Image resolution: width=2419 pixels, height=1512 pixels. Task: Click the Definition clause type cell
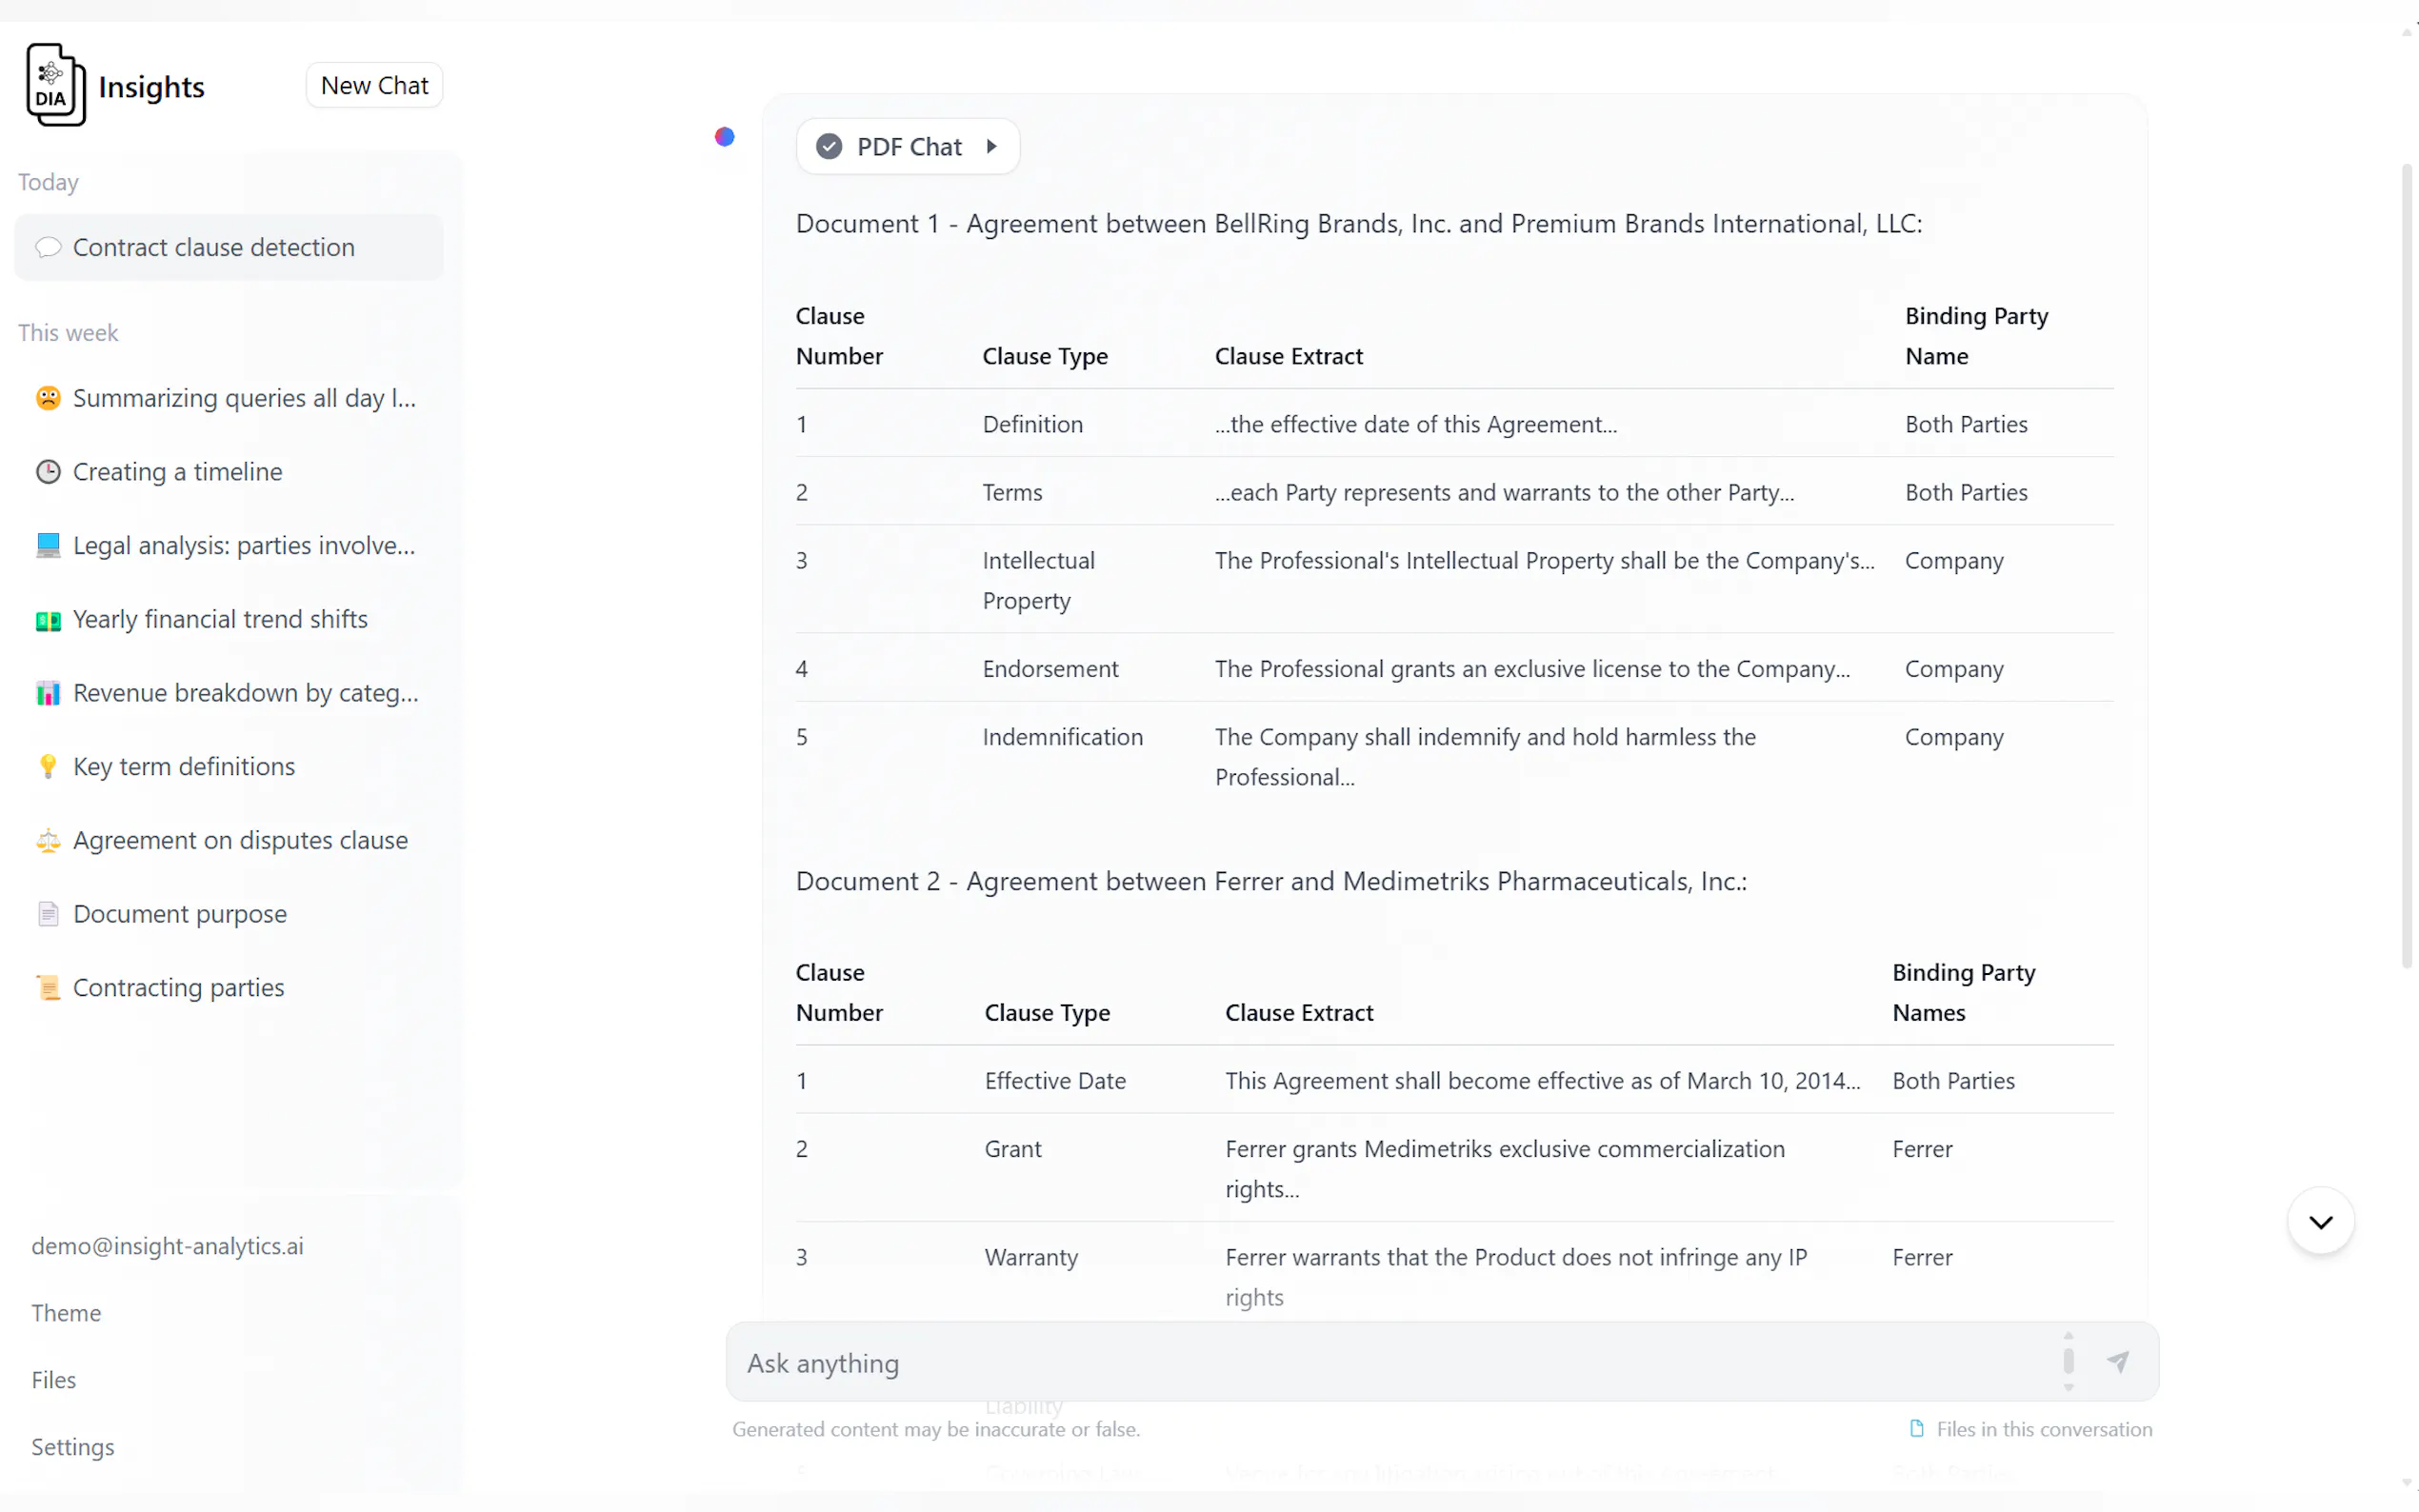point(1032,424)
